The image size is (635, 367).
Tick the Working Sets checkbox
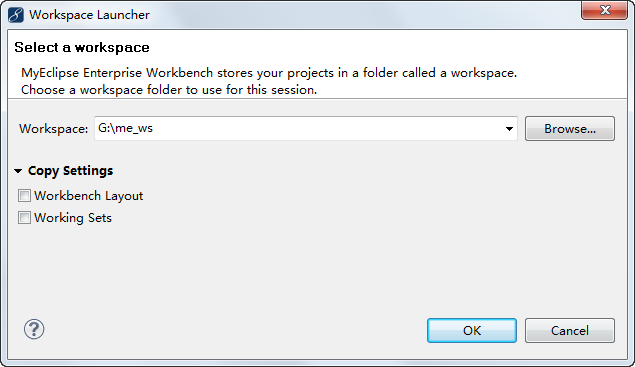pyautogui.click(x=24, y=218)
